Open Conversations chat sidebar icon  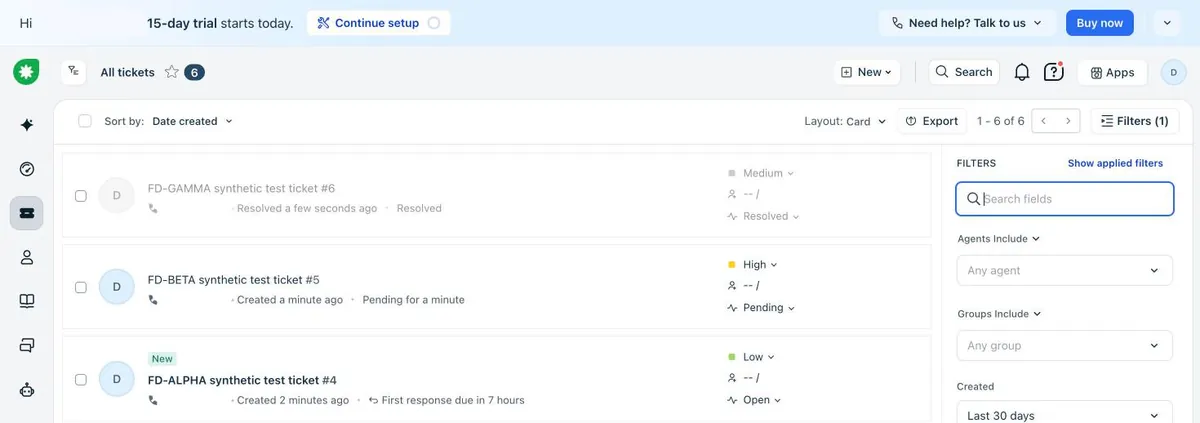pos(27,346)
